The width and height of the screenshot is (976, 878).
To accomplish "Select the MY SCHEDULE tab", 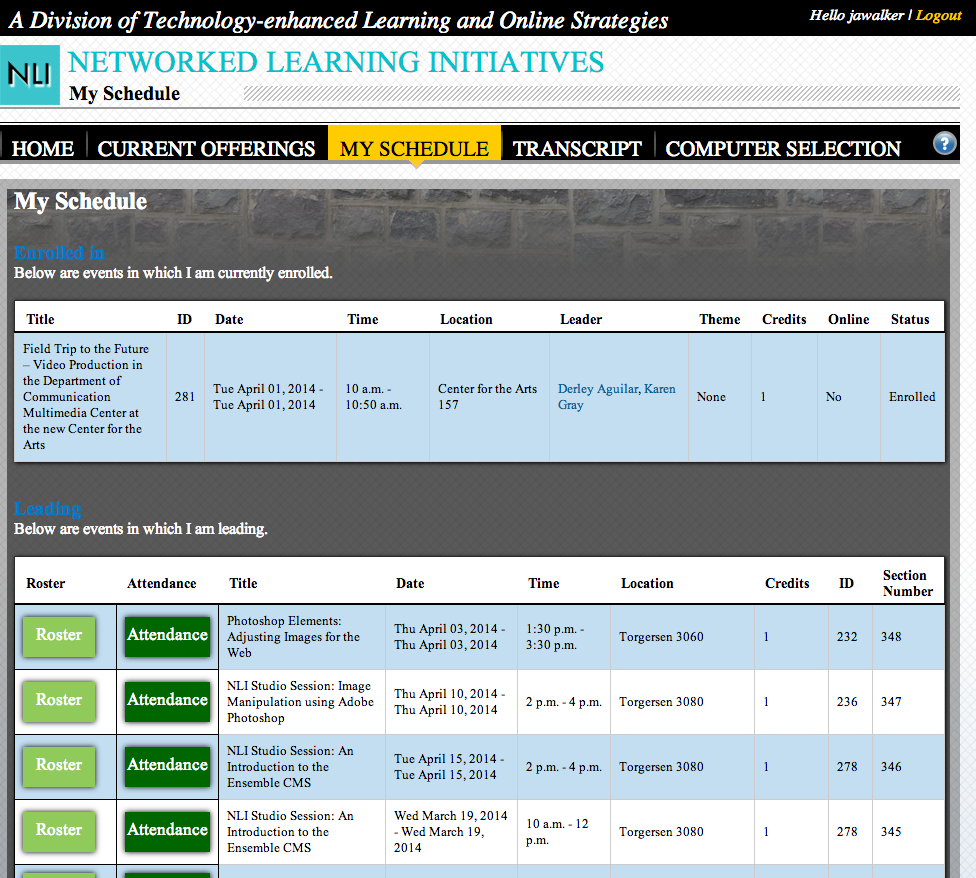I will 414,149.
